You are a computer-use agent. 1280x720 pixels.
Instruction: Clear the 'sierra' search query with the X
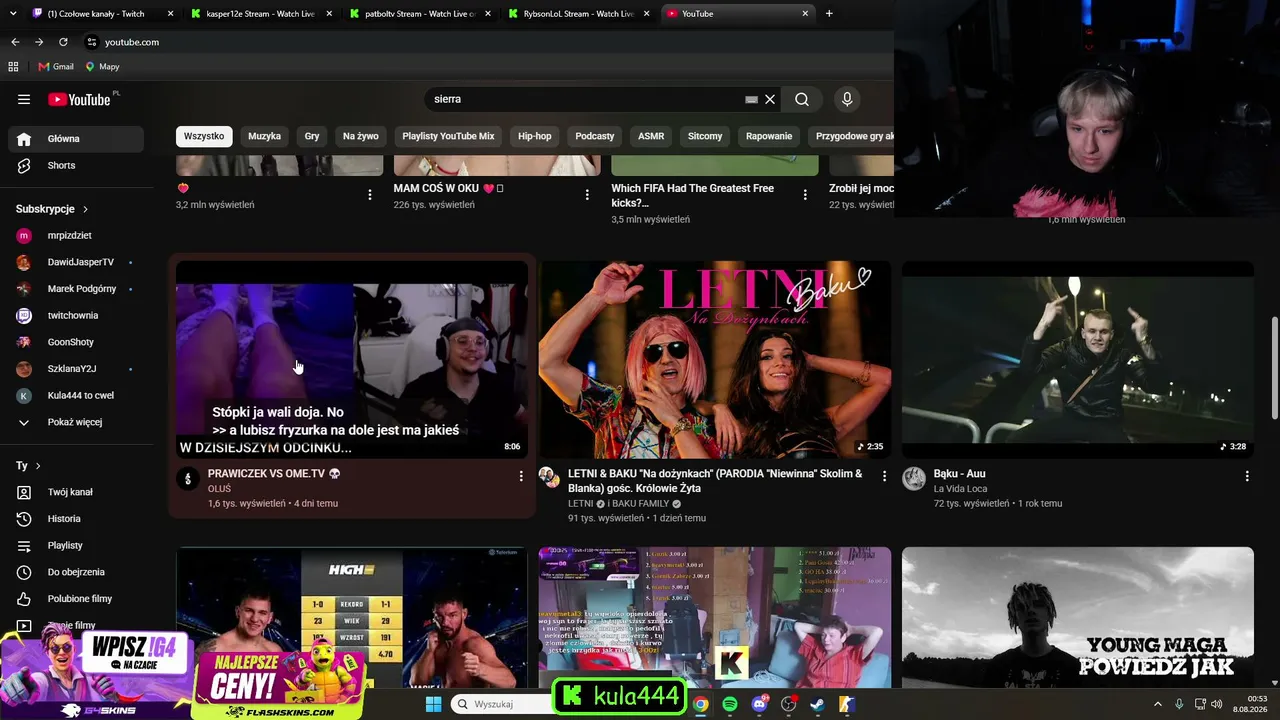(x=770, y=99)
